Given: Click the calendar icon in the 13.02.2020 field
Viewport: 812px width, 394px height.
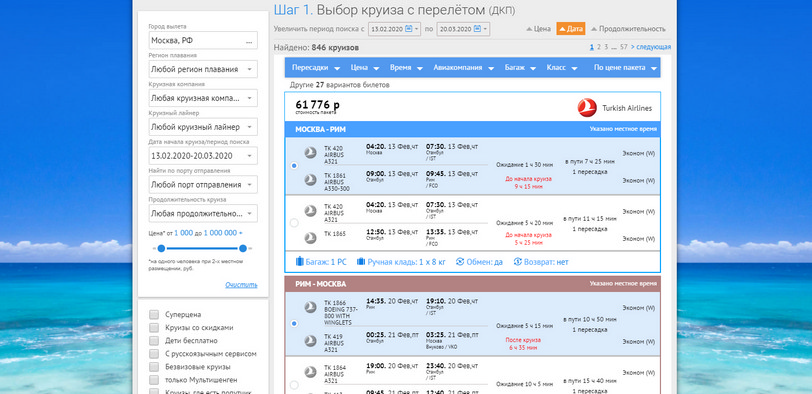Looking at the screenshot, I should click(409, 29).
